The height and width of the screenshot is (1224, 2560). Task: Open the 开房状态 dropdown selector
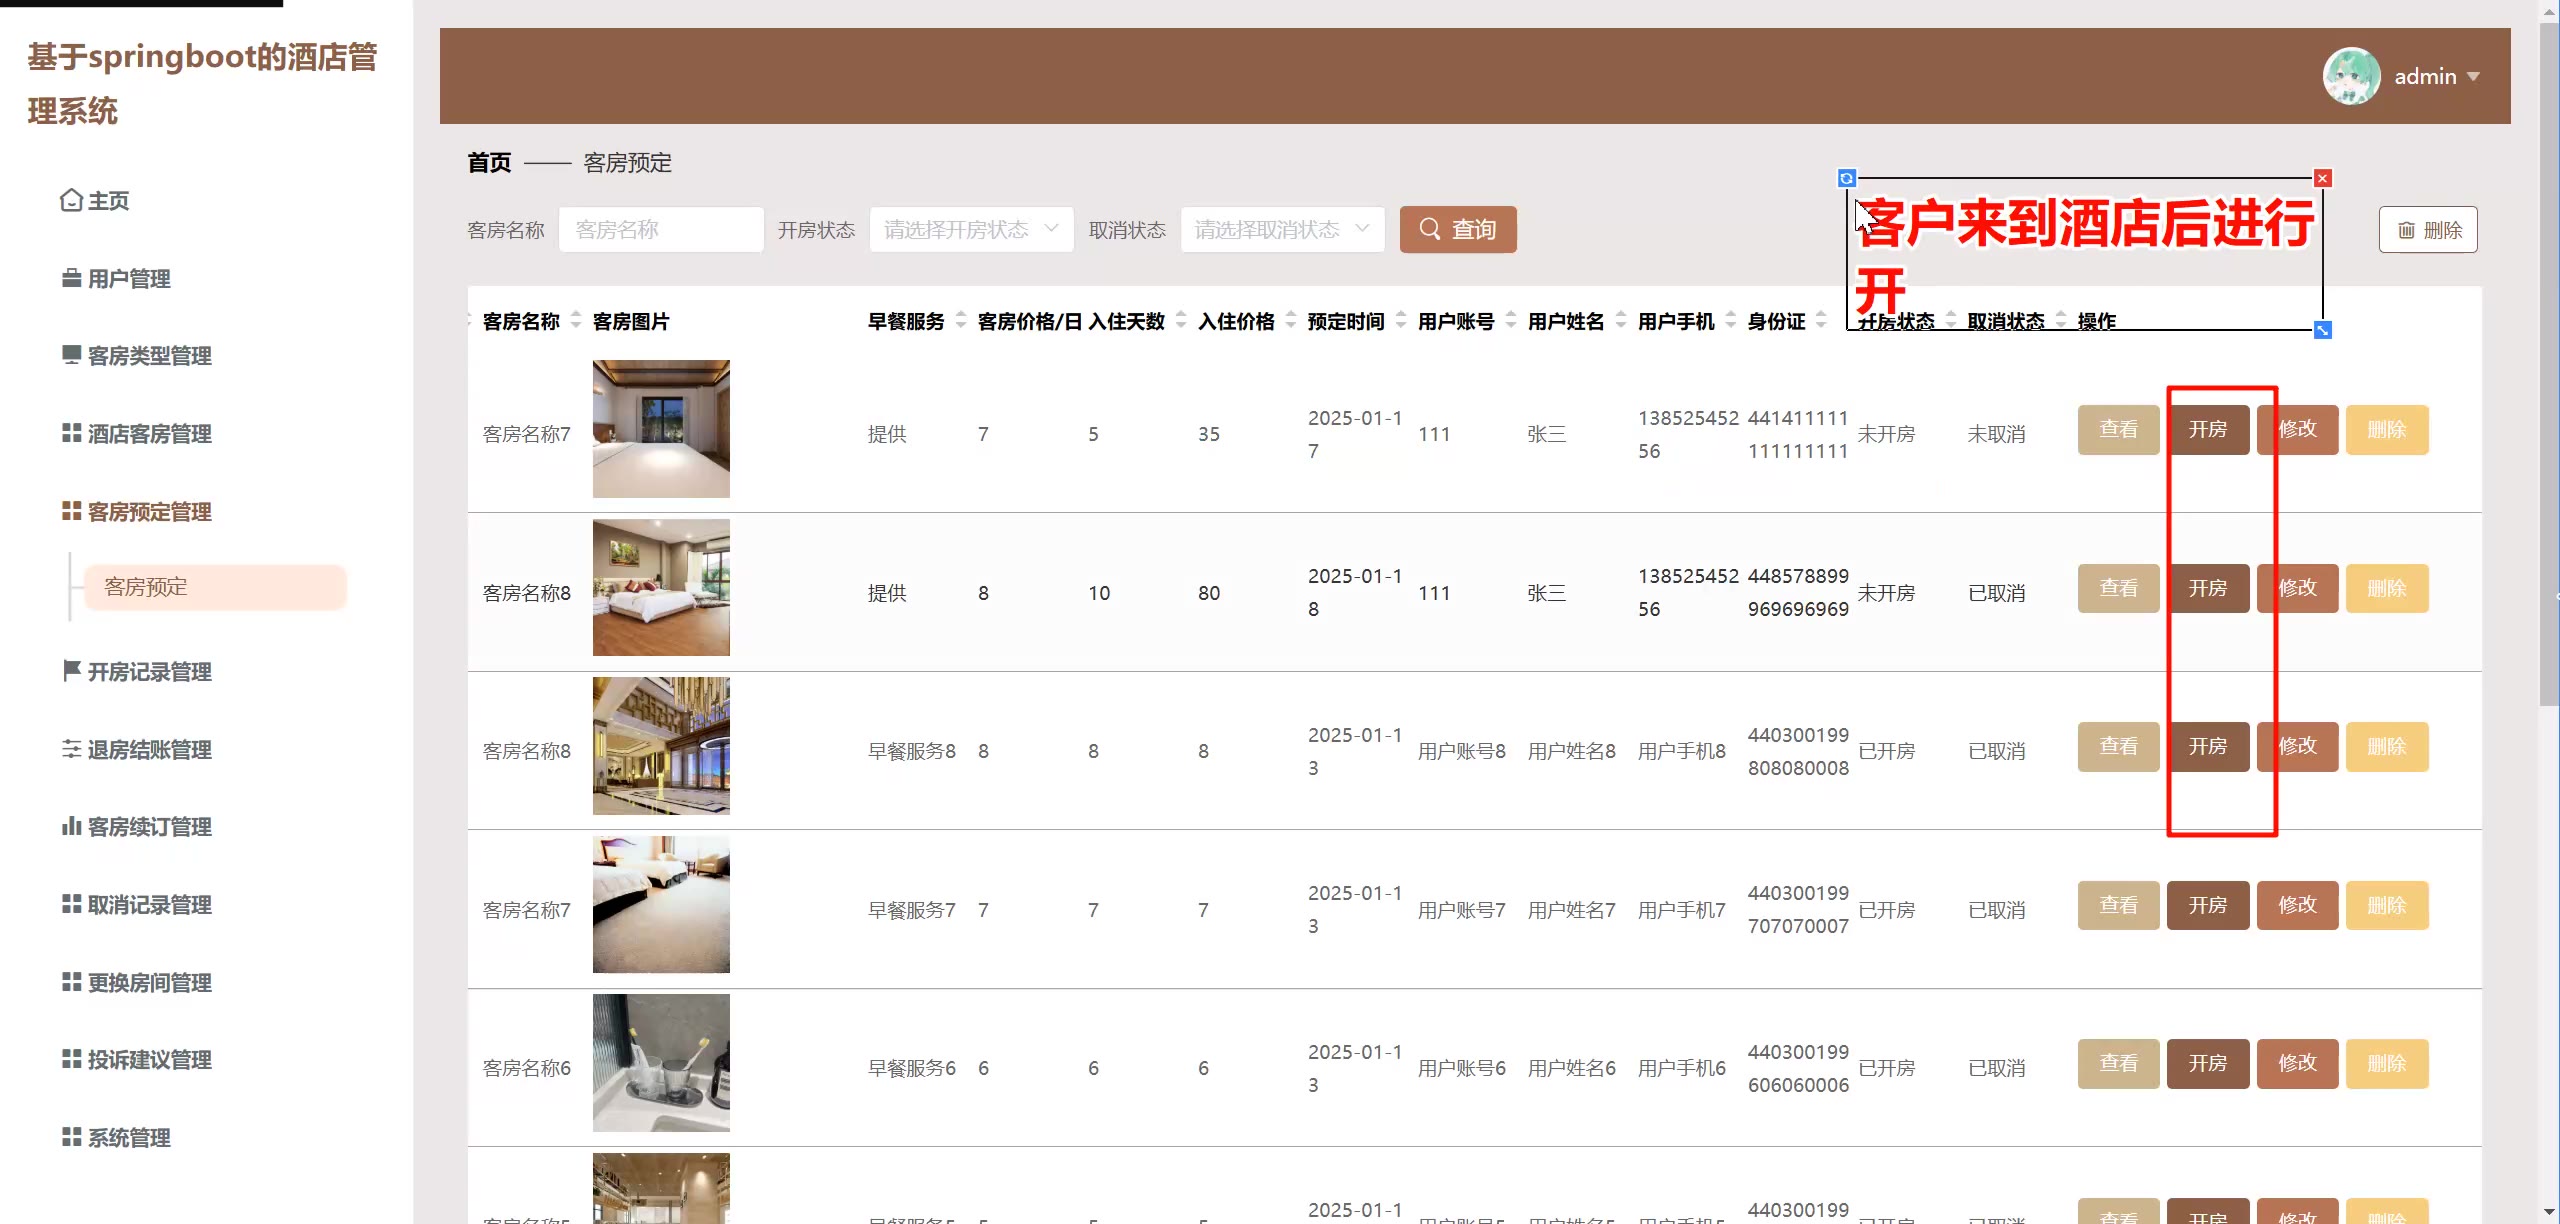[x=971, y=229]
